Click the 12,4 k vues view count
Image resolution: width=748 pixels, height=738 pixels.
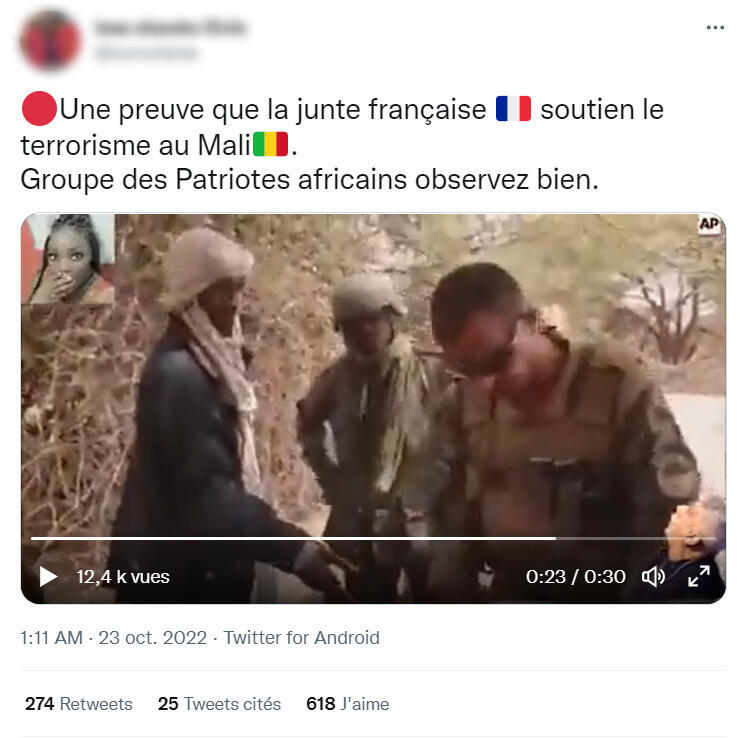coord(123,577)
